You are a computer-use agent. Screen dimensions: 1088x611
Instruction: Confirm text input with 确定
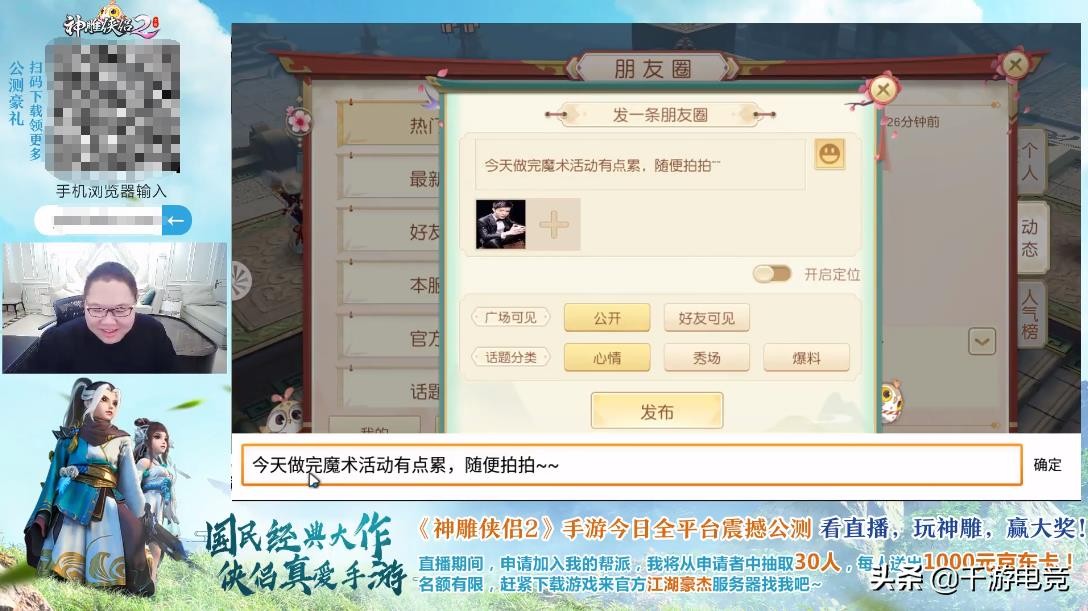(x=1048, y=465)
